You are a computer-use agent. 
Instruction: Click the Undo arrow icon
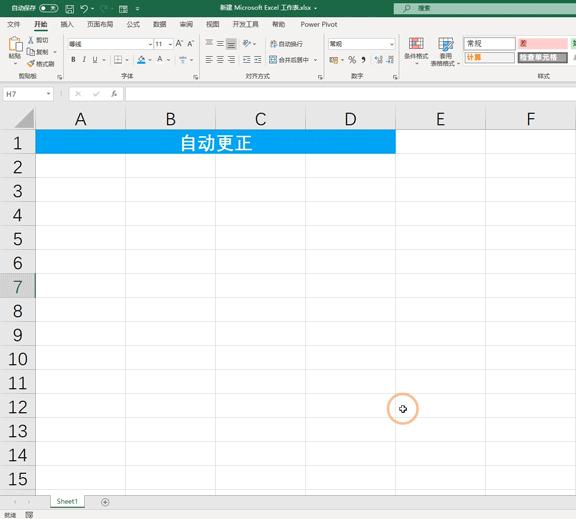tap(84, 8)
